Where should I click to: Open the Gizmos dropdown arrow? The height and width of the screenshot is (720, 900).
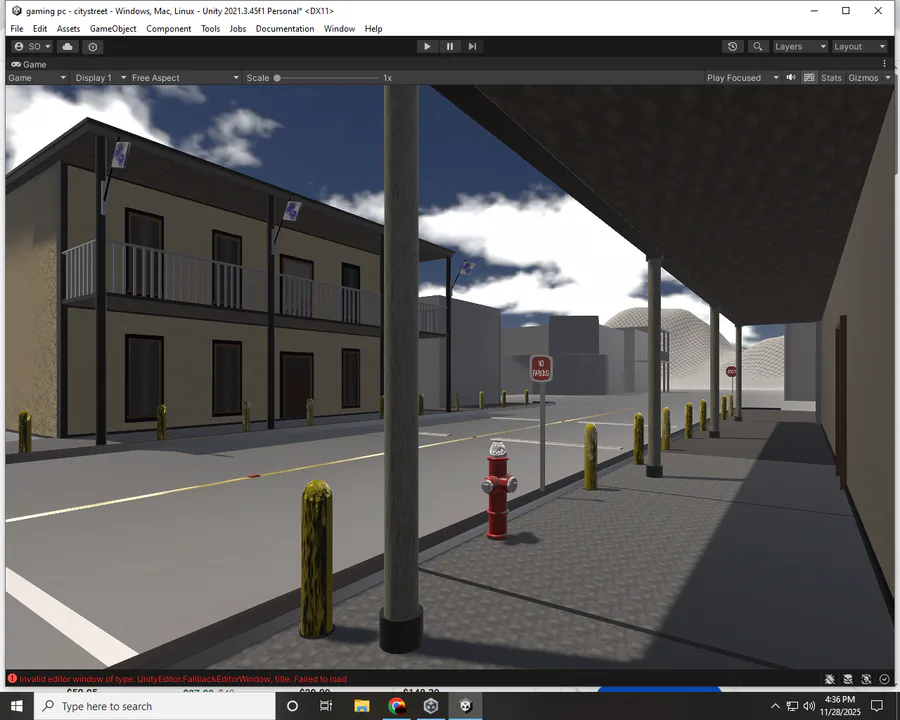click(x=888, y=78)
